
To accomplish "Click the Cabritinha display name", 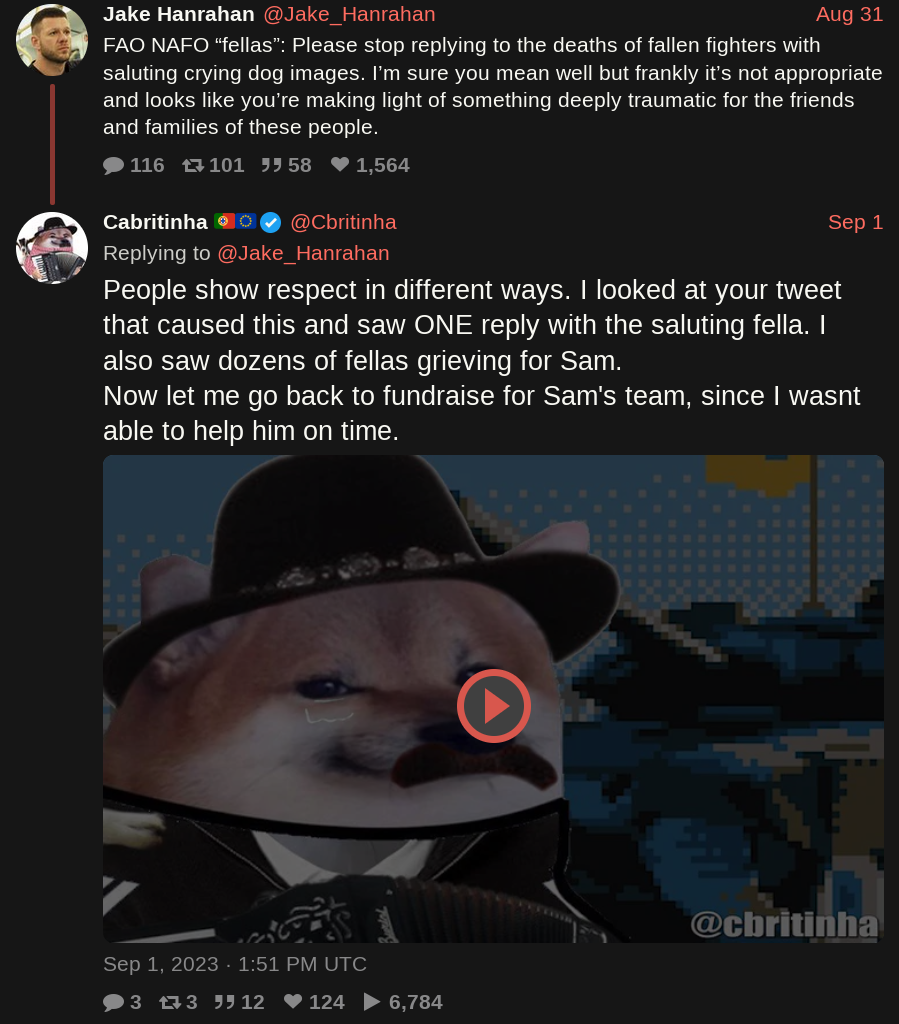I will [155, 222].
